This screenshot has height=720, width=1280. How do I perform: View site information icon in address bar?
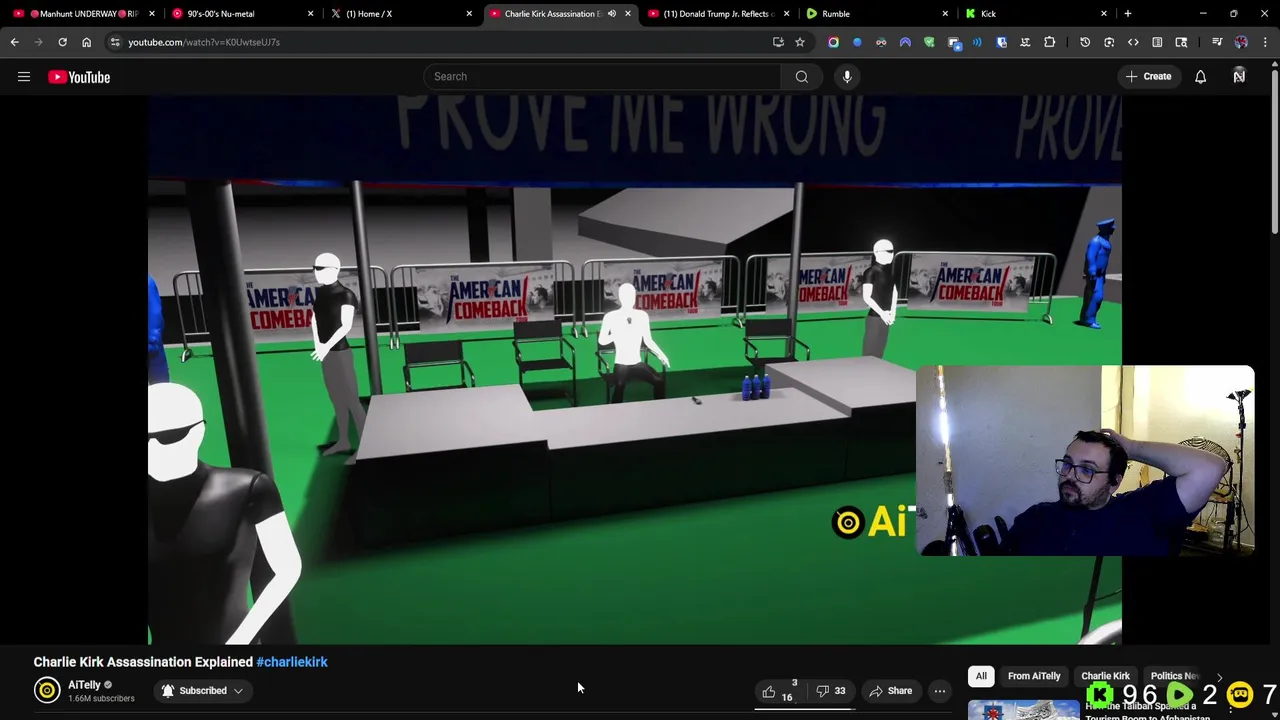coord(115,42)
